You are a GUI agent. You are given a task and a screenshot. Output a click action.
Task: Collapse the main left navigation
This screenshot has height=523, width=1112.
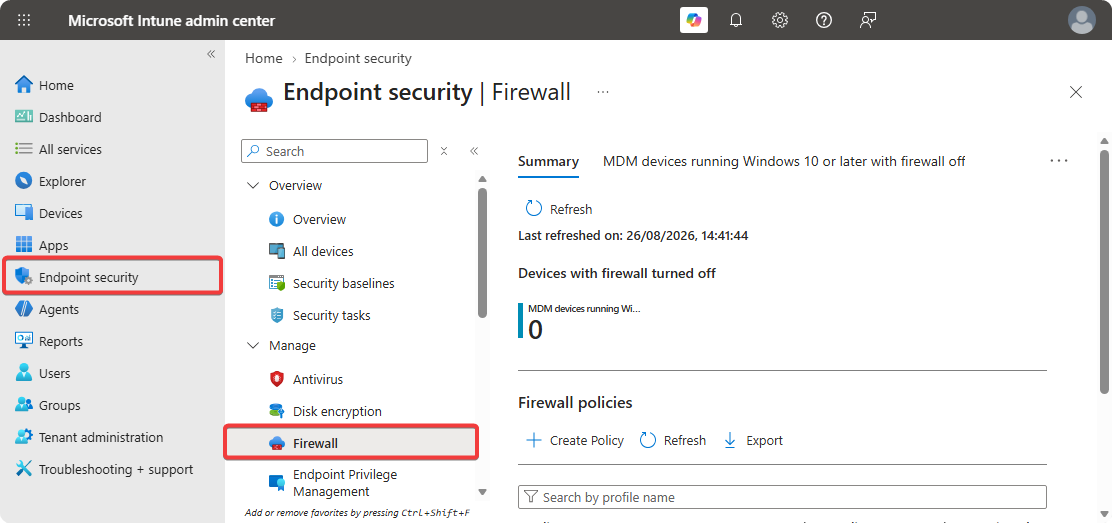click(x=211, y=54)
